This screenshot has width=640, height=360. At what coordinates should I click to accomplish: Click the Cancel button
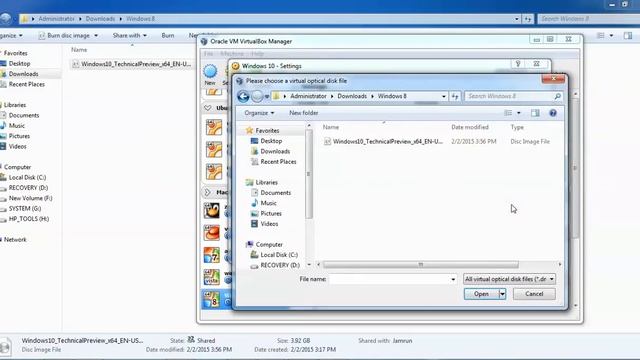534,294
